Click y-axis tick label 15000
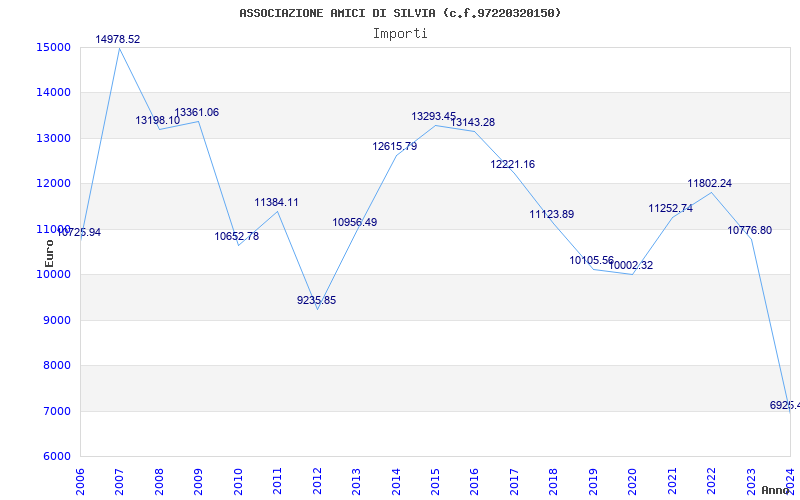This screenshot has height=500, width=800. coord(53,47)
